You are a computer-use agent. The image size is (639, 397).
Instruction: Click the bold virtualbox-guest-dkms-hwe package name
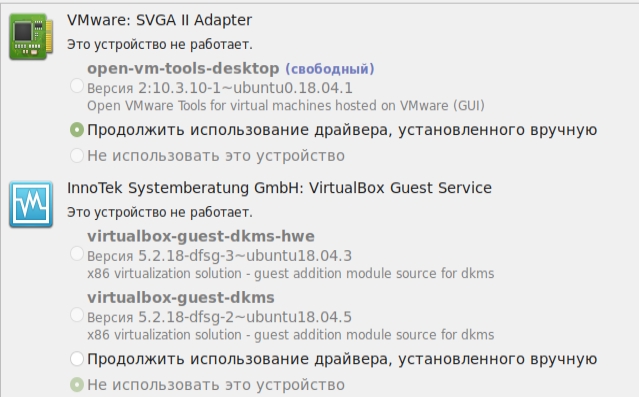coord(201,236)
